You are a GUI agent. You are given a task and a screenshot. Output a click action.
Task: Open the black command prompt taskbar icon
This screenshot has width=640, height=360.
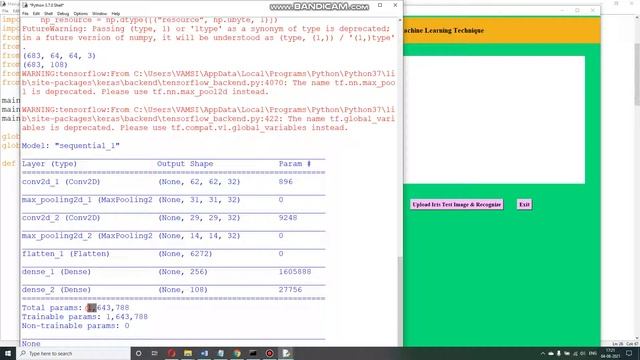tap(253, 353)
